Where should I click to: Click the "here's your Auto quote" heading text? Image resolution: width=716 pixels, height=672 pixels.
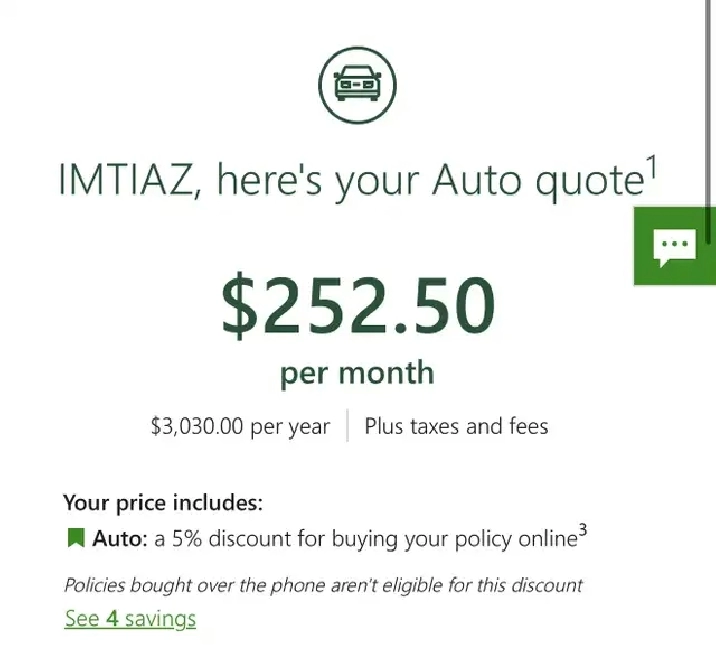pos(430,180)
